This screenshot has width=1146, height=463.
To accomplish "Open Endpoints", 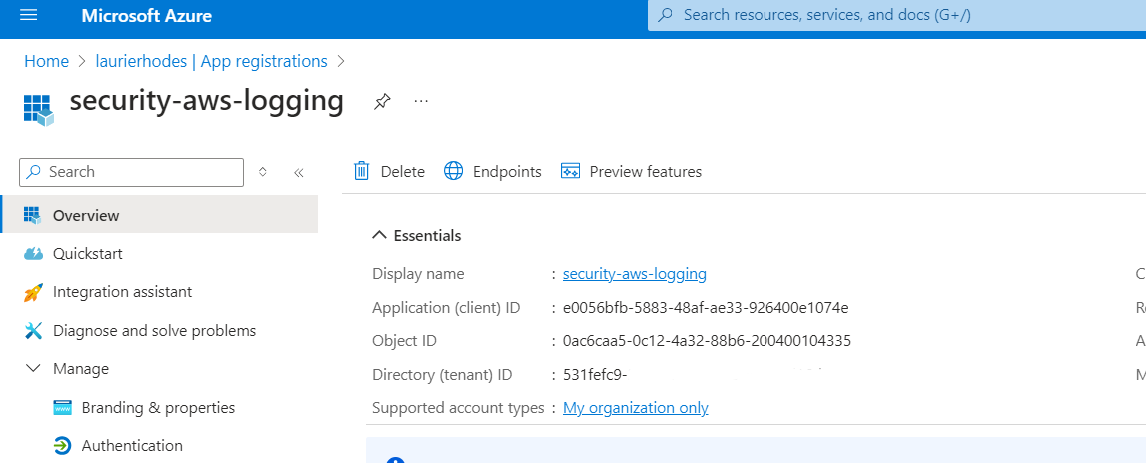I will click(x=493, y=171).
